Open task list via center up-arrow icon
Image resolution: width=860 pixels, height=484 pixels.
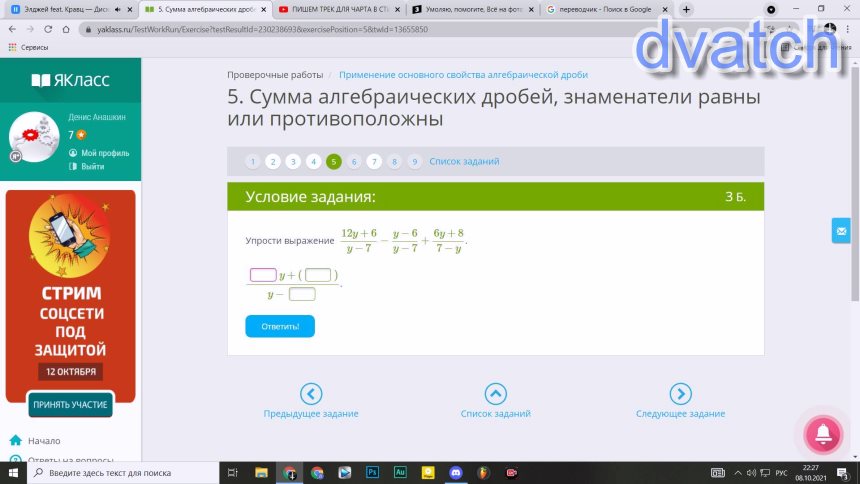(x=495, y=394)
